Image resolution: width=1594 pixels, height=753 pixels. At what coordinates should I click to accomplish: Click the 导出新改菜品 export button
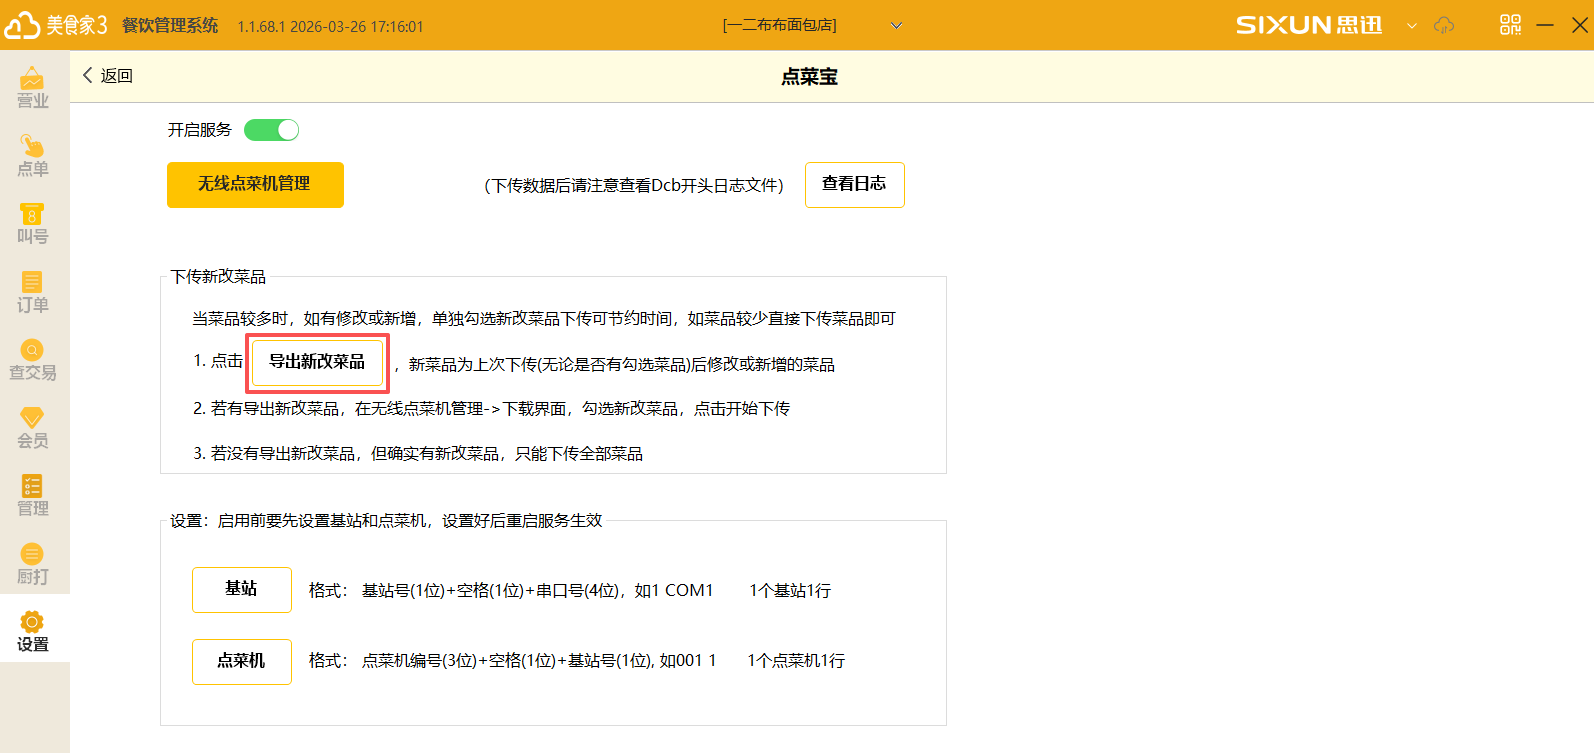click(x=317, y=362)
